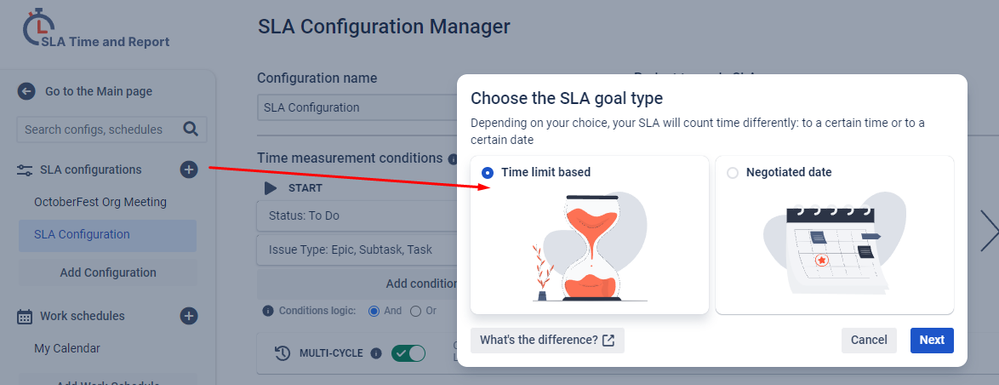Add a work schedule with the plus icon
999x385 pixels.
189,316
